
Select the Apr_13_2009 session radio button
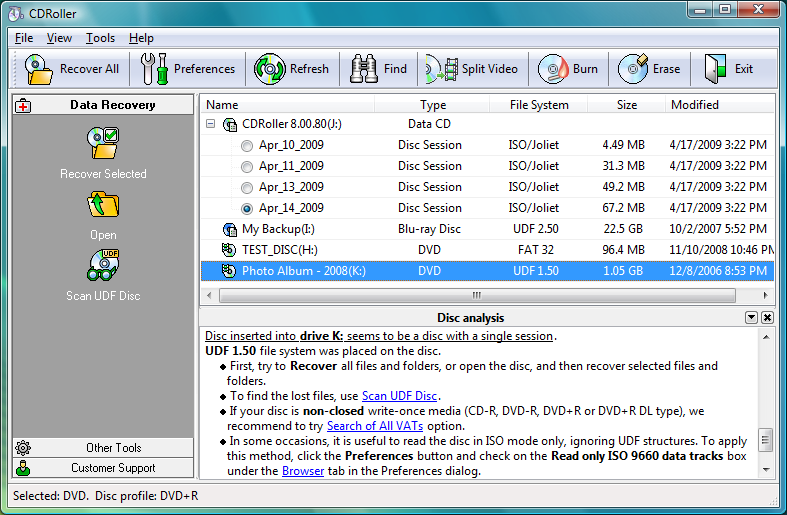(246, 188)
